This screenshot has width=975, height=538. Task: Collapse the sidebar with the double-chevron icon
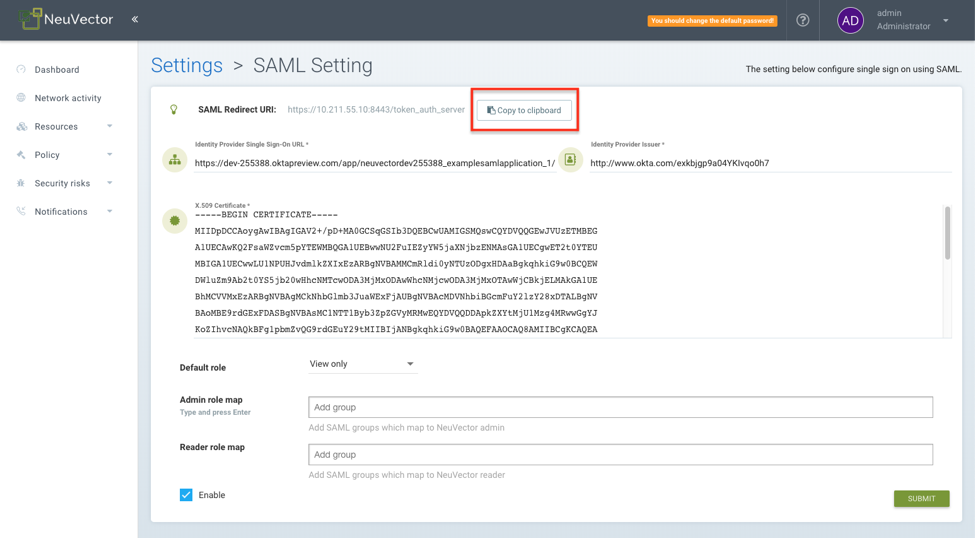[135, 19]
